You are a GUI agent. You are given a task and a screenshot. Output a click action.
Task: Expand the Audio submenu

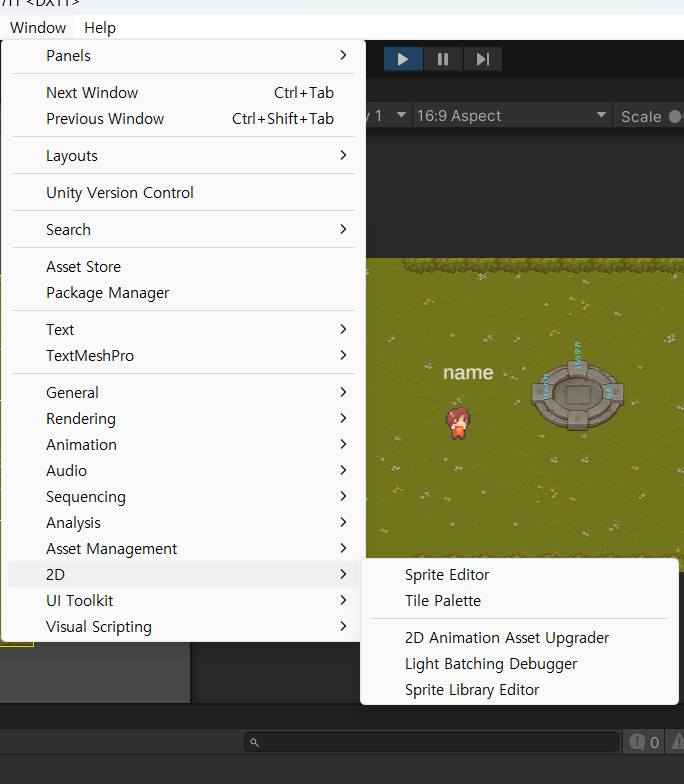[x=183, y=470]
